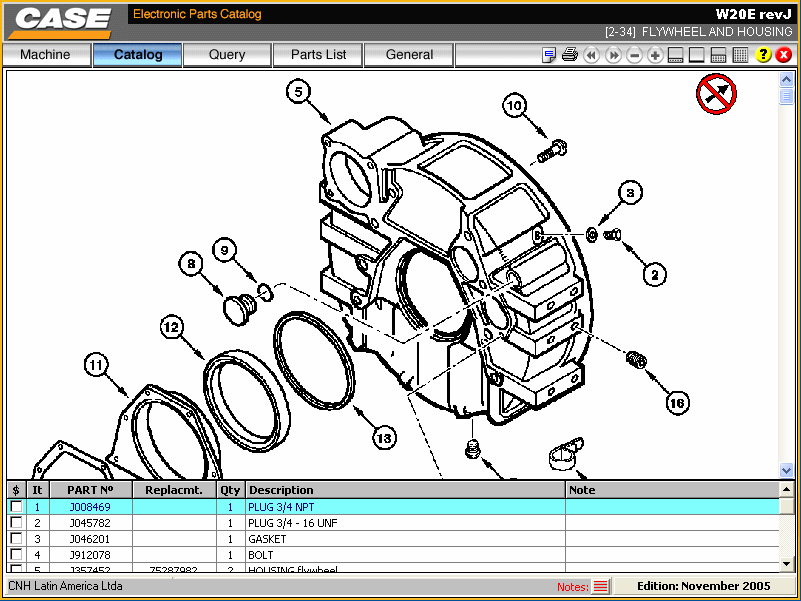Click the diagram scrollbar thumb
801x601 pixels.
coord(786,96)
